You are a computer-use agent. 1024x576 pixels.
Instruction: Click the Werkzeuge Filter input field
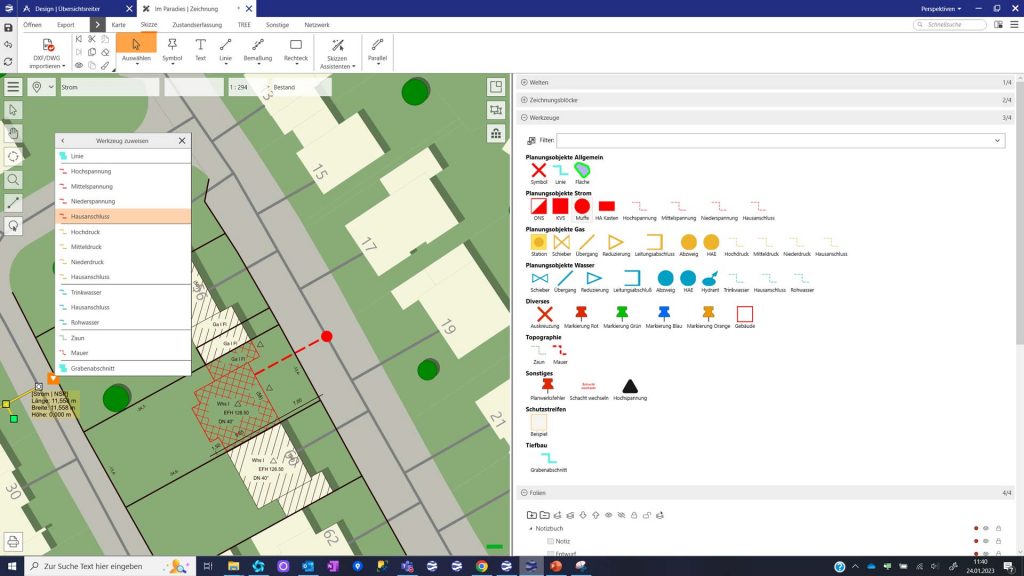[780, 141]
